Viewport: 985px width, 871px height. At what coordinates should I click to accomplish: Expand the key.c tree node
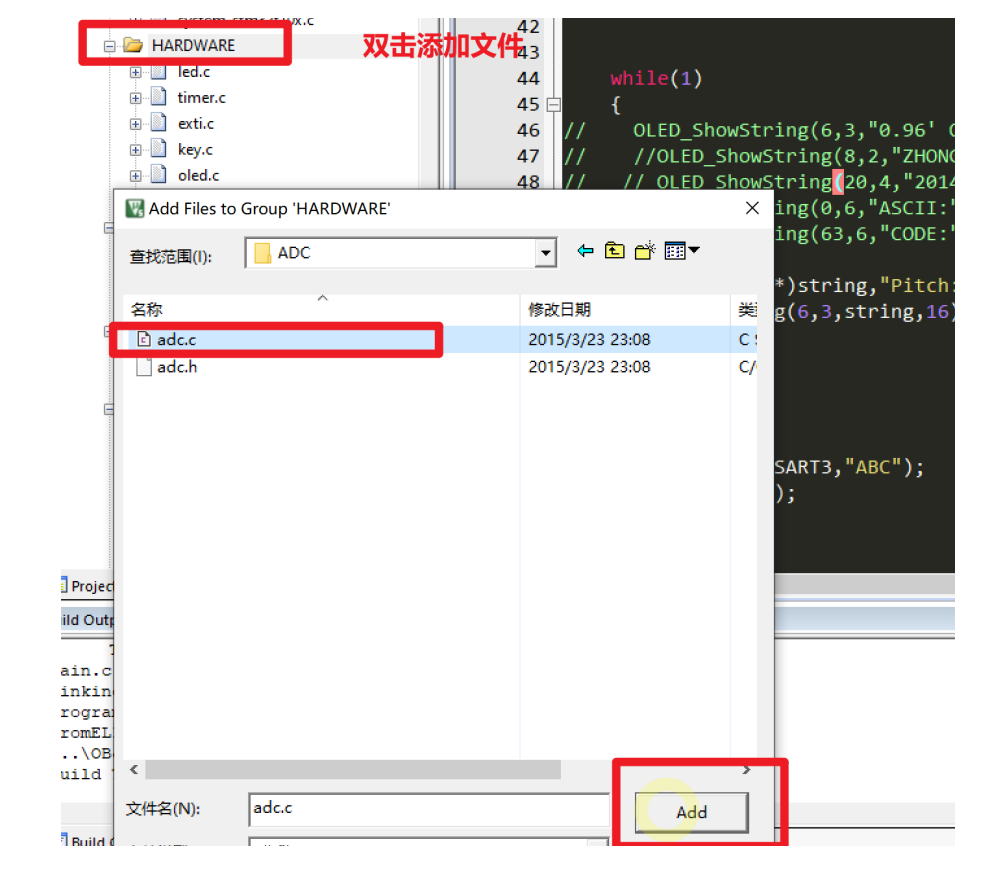(135, 149)
